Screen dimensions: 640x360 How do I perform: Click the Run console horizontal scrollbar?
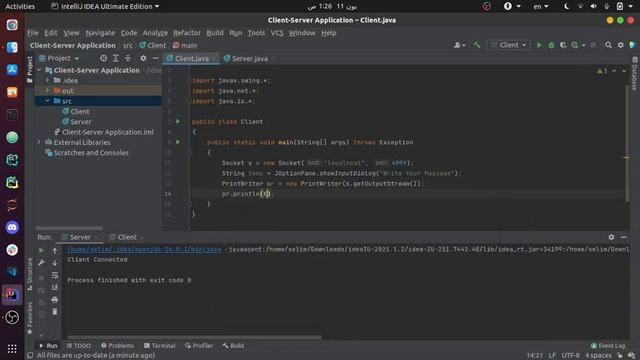click(194, 337)
